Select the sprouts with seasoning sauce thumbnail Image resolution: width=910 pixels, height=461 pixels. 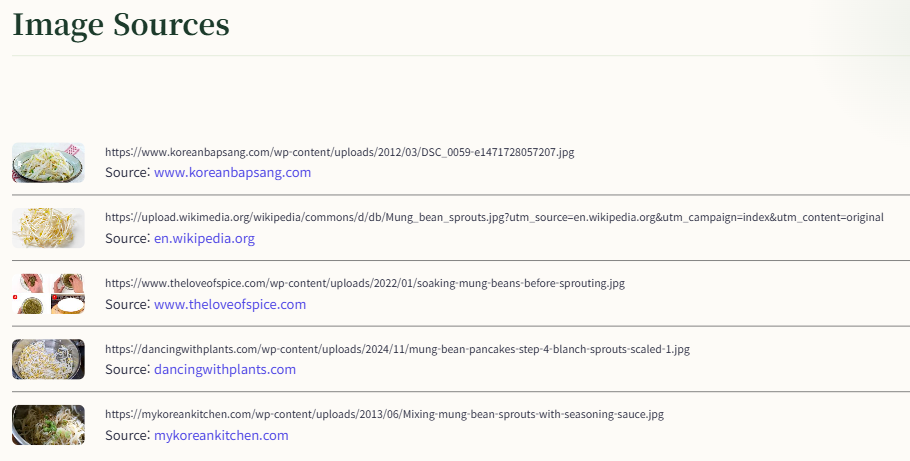pos(48,425)
